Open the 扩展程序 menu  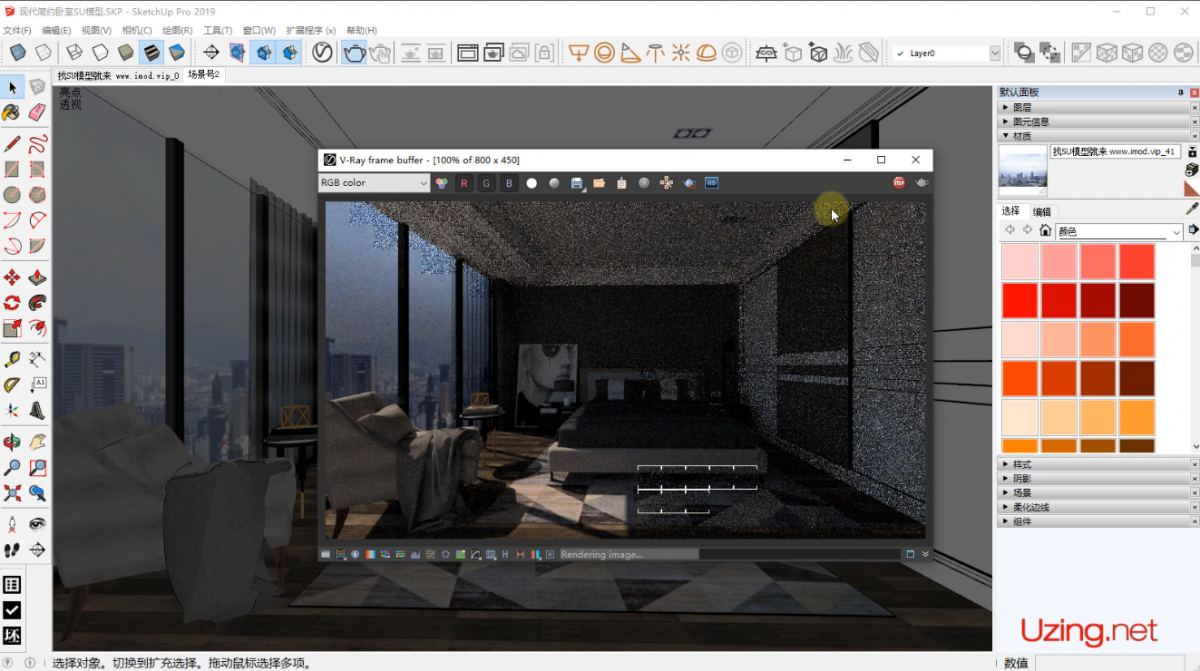click(x=310, y=31)
